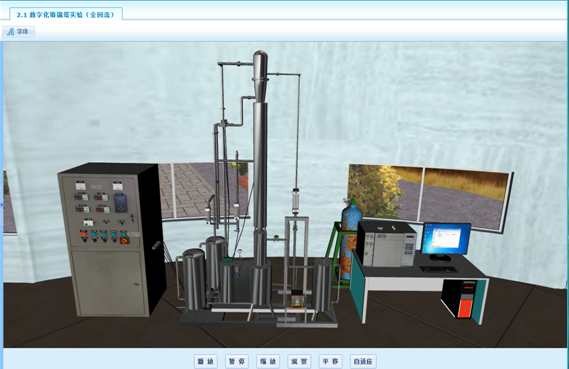Click the upper-left analog meter on cabinet

[80, 186]
